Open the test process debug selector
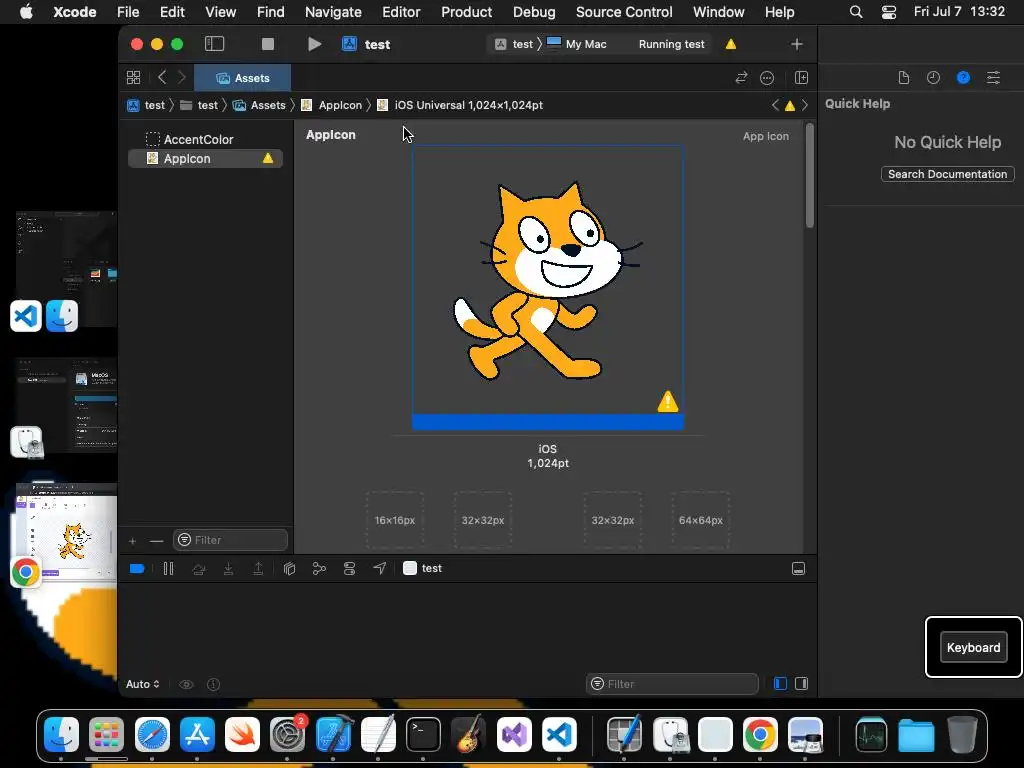The image size is (1024, 768). coord(423,568)
